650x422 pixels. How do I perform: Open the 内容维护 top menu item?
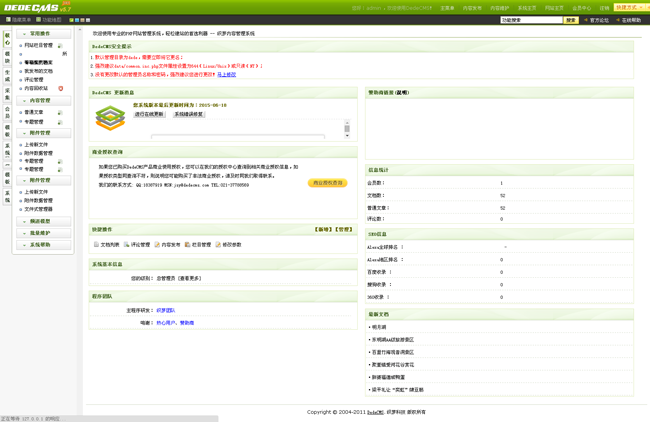pos(500,8)
